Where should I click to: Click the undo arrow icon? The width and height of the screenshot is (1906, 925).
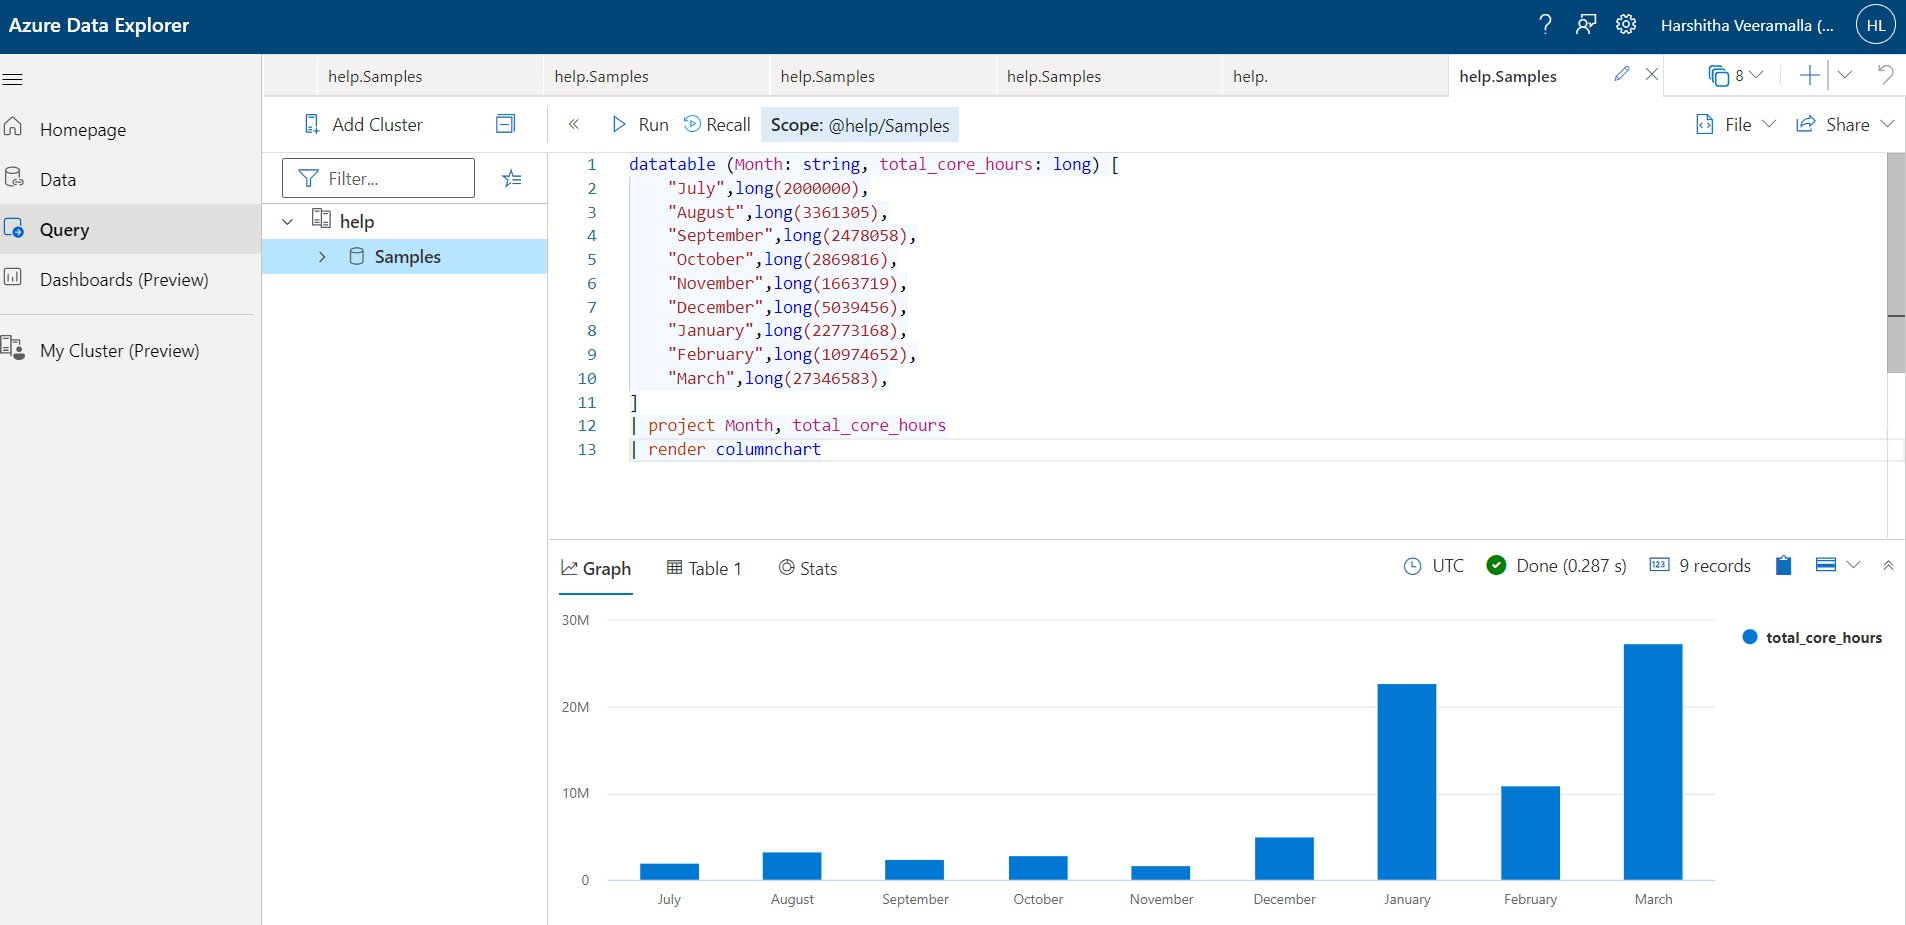tap(1886, 74)
